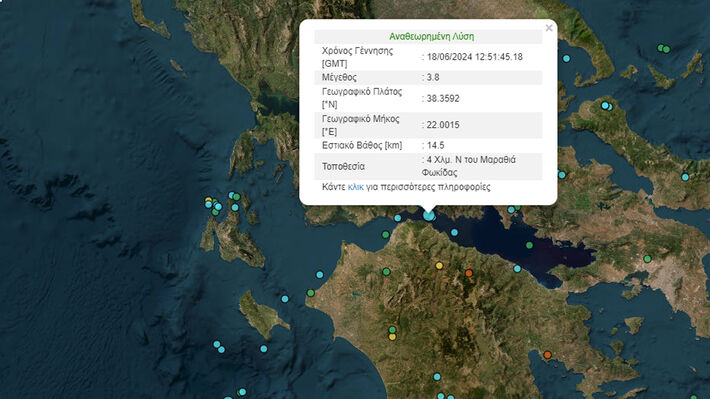This screenshot has width=710, height=399.
Task: Click the cyan marker off the northwestern Peloponnese coast
Action: (x=320, y=274)
